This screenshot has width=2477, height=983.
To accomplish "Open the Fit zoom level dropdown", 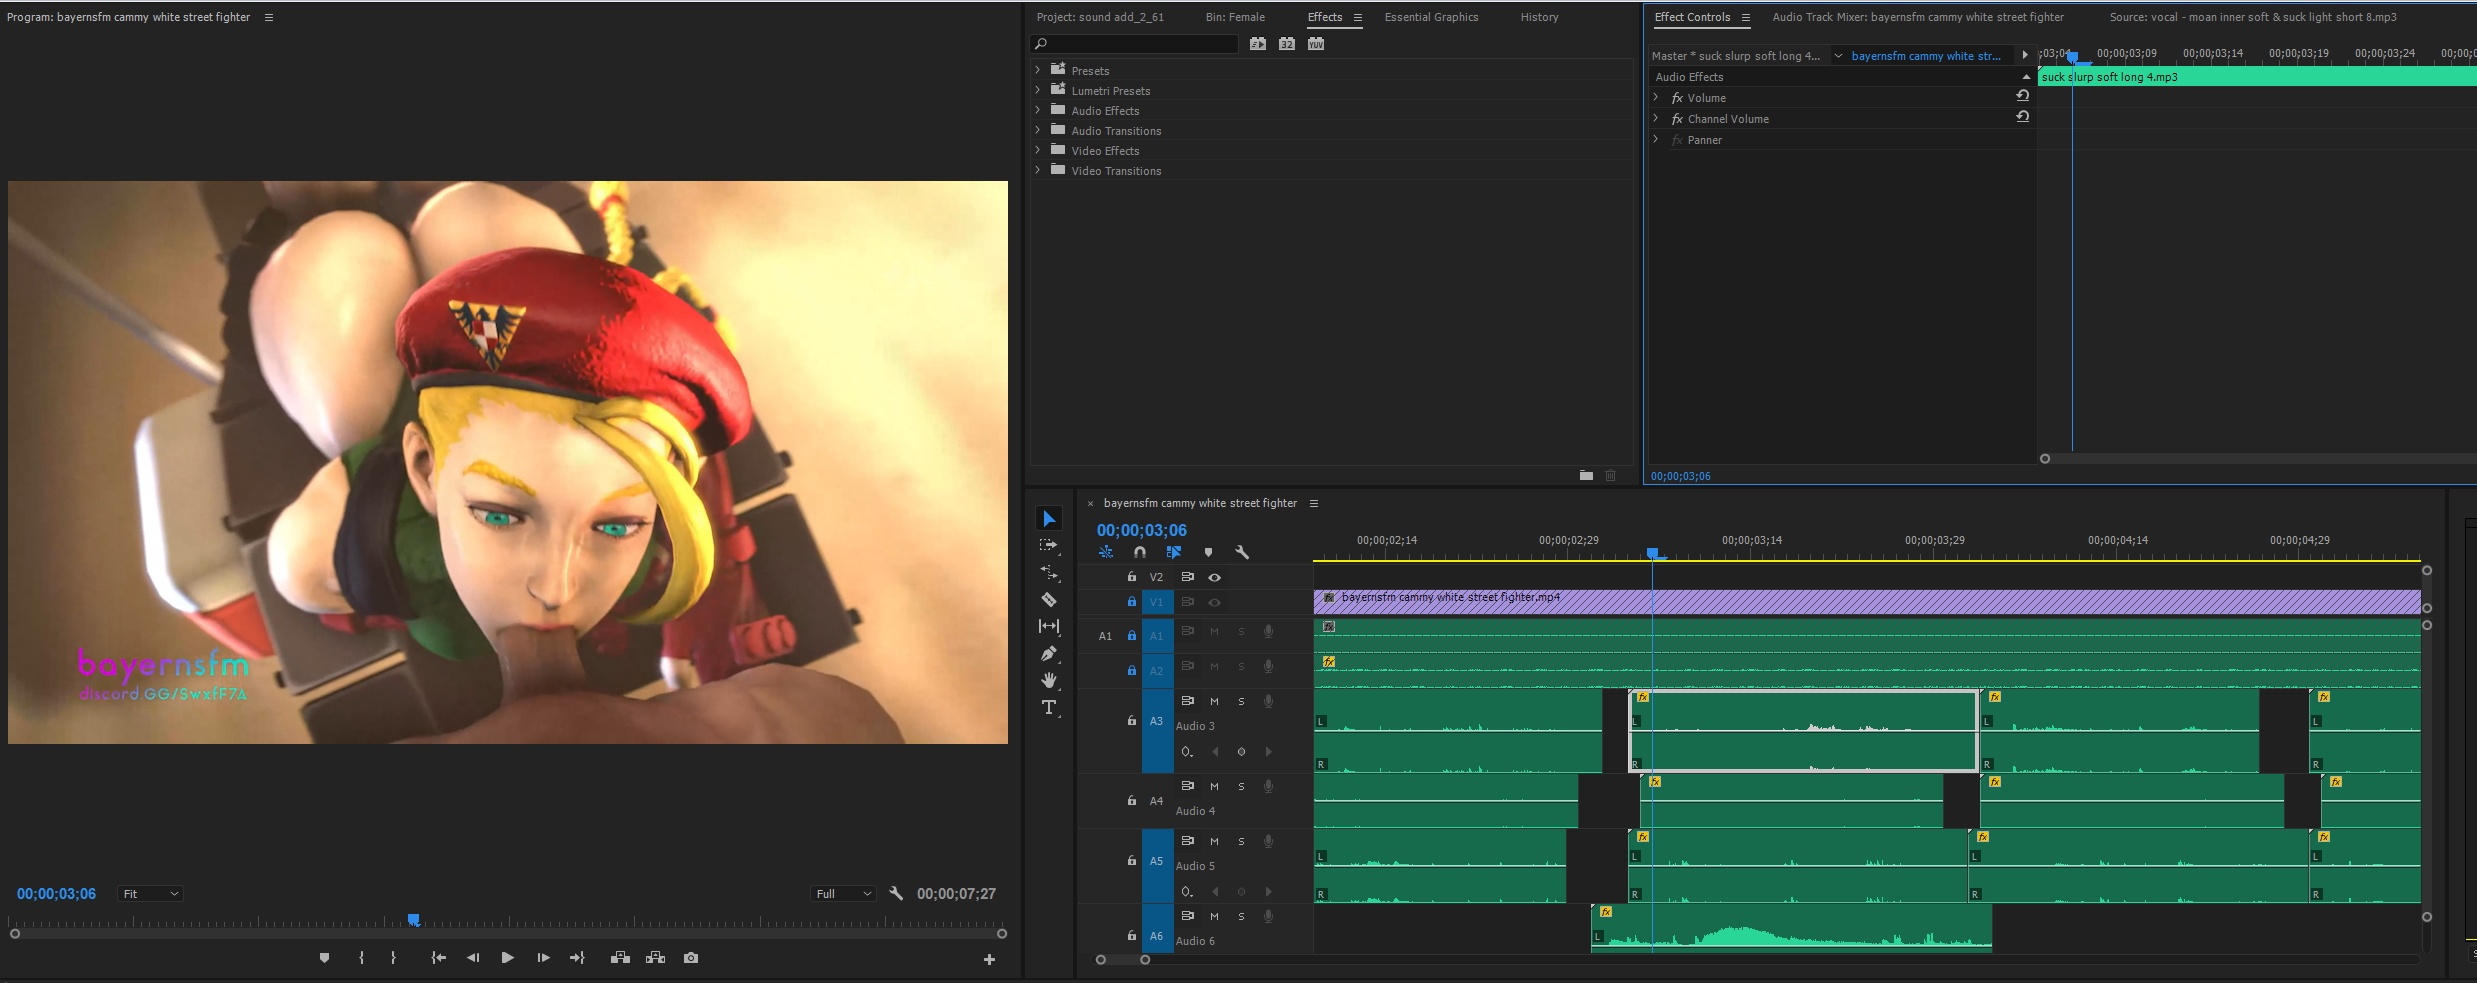I will pyautogui.click(x=150, y=894).
